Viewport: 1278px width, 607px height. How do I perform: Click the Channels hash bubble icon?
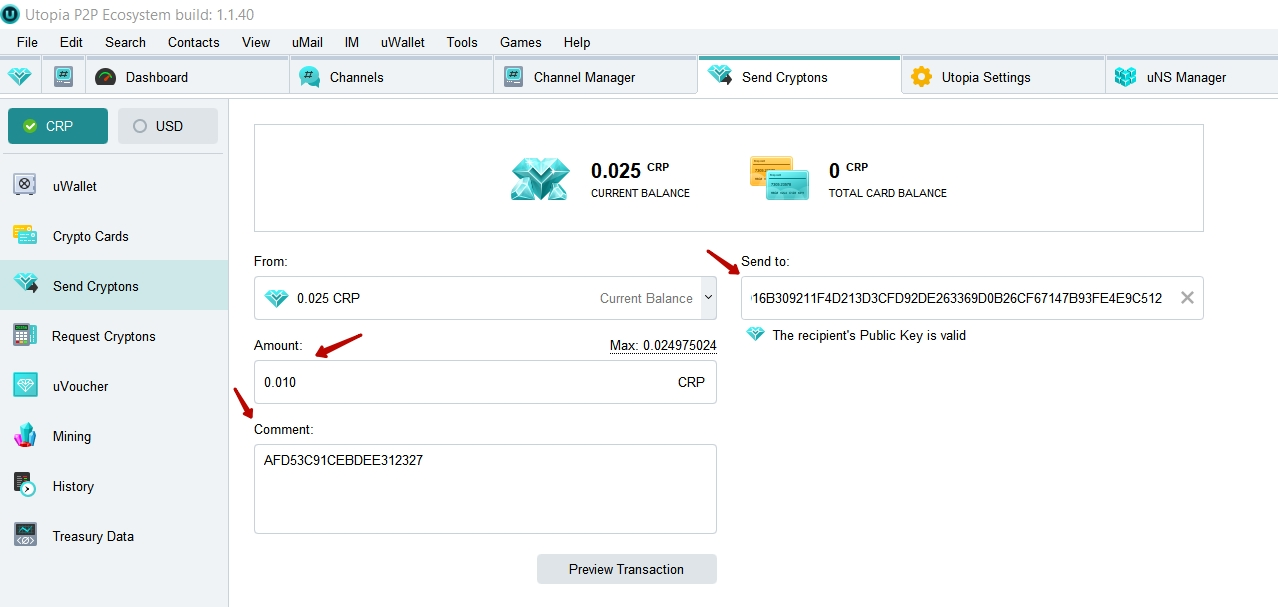(310, 77)
